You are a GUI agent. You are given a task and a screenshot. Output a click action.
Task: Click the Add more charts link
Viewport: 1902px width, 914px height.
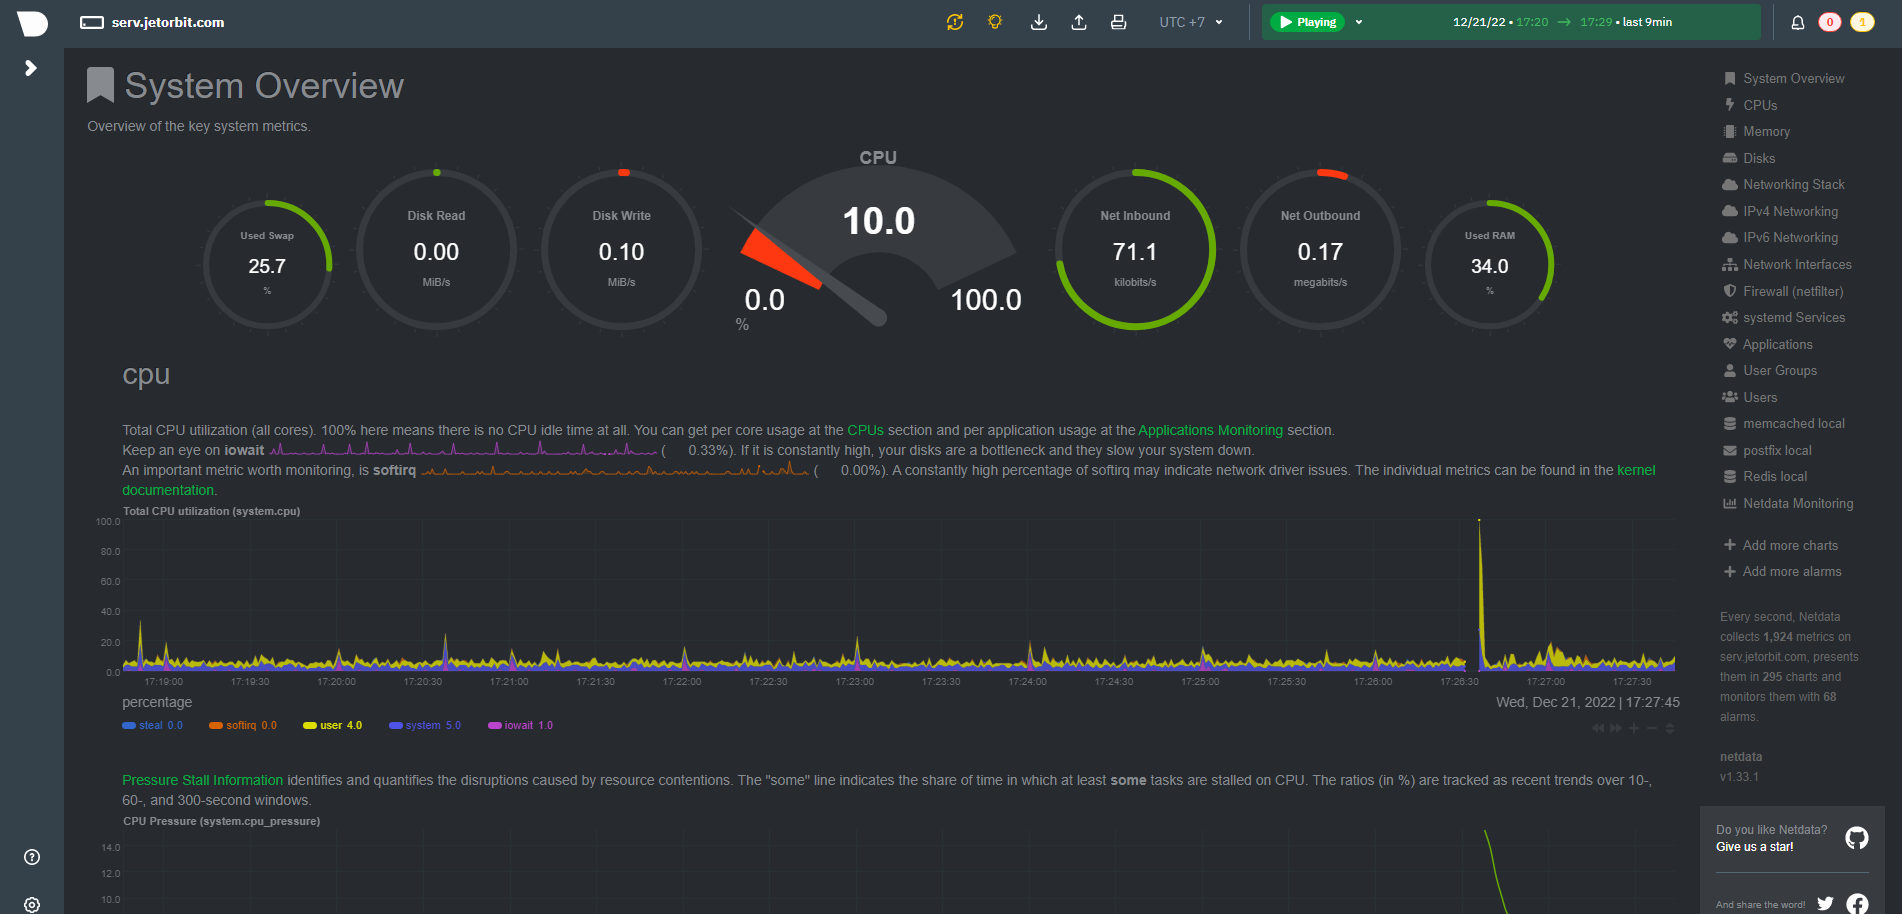coord(1790,545)
